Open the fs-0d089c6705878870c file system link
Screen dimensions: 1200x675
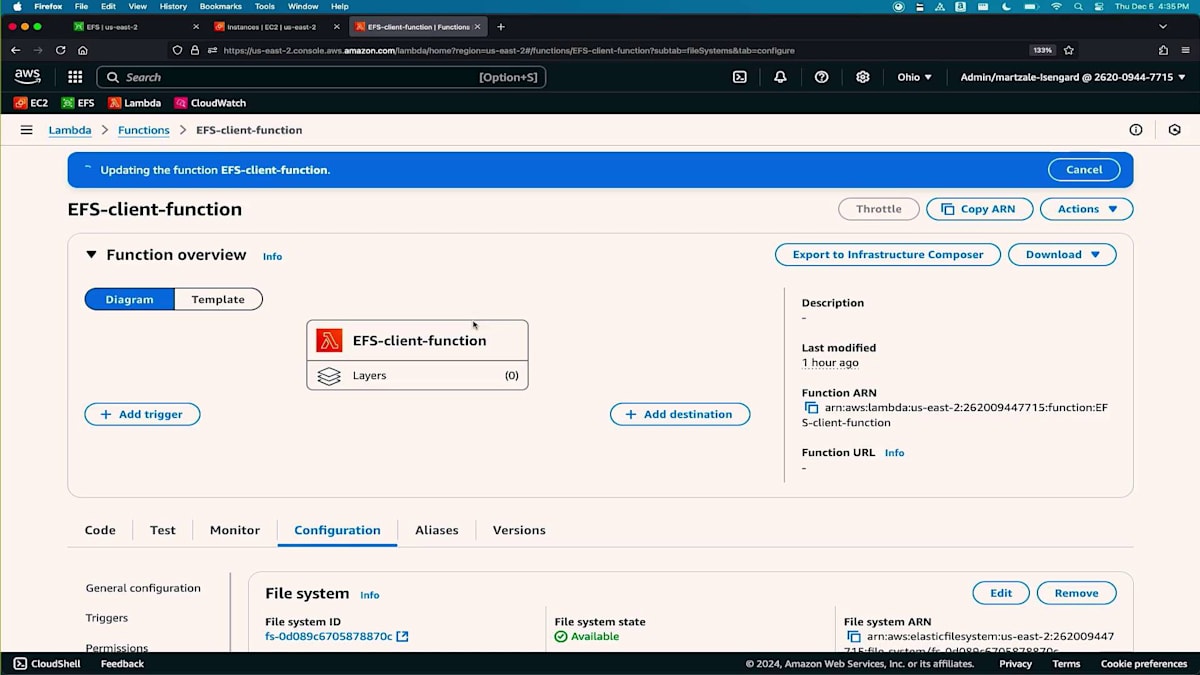coord(329,636)
